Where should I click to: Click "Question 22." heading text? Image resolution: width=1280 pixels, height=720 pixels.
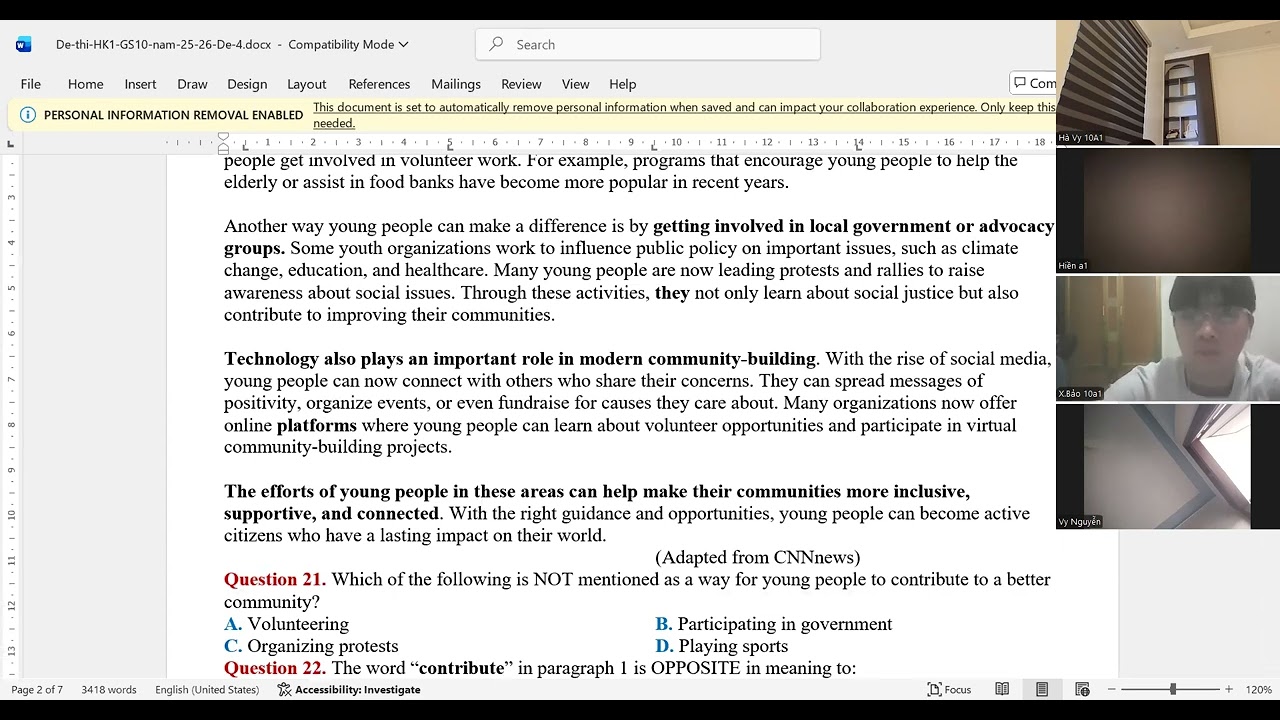tap(275, 668)
